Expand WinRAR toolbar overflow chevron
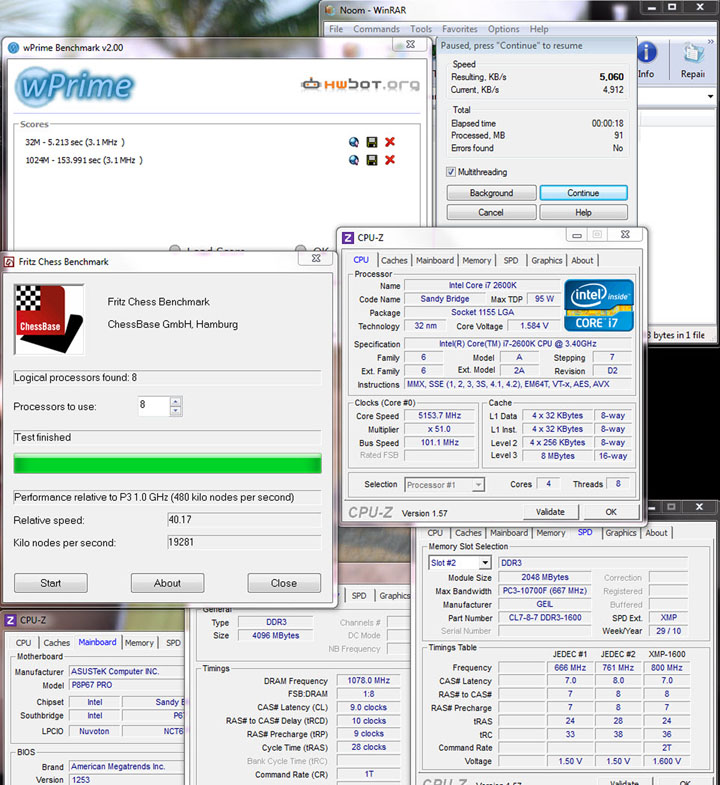Image resolution: width=720 pixels, height=785 pixels. [x=710, y=42]
